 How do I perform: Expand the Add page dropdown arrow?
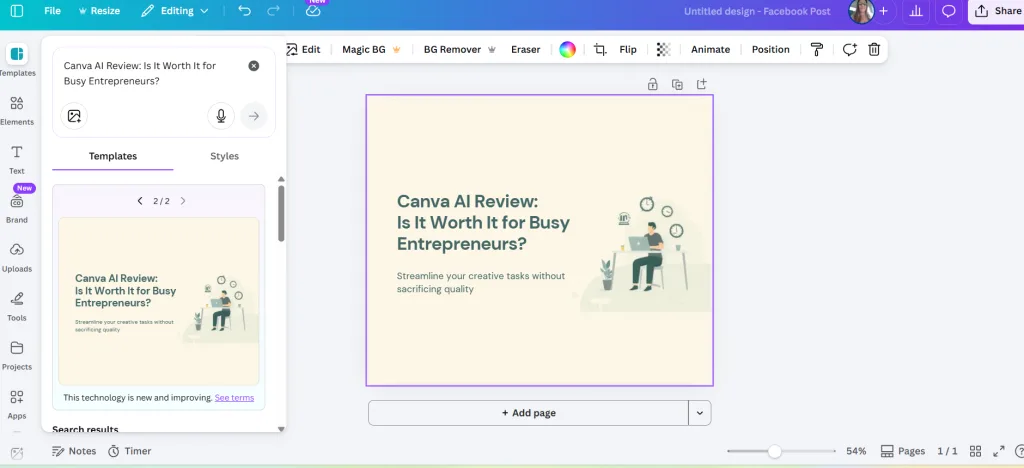click(699, 413)
